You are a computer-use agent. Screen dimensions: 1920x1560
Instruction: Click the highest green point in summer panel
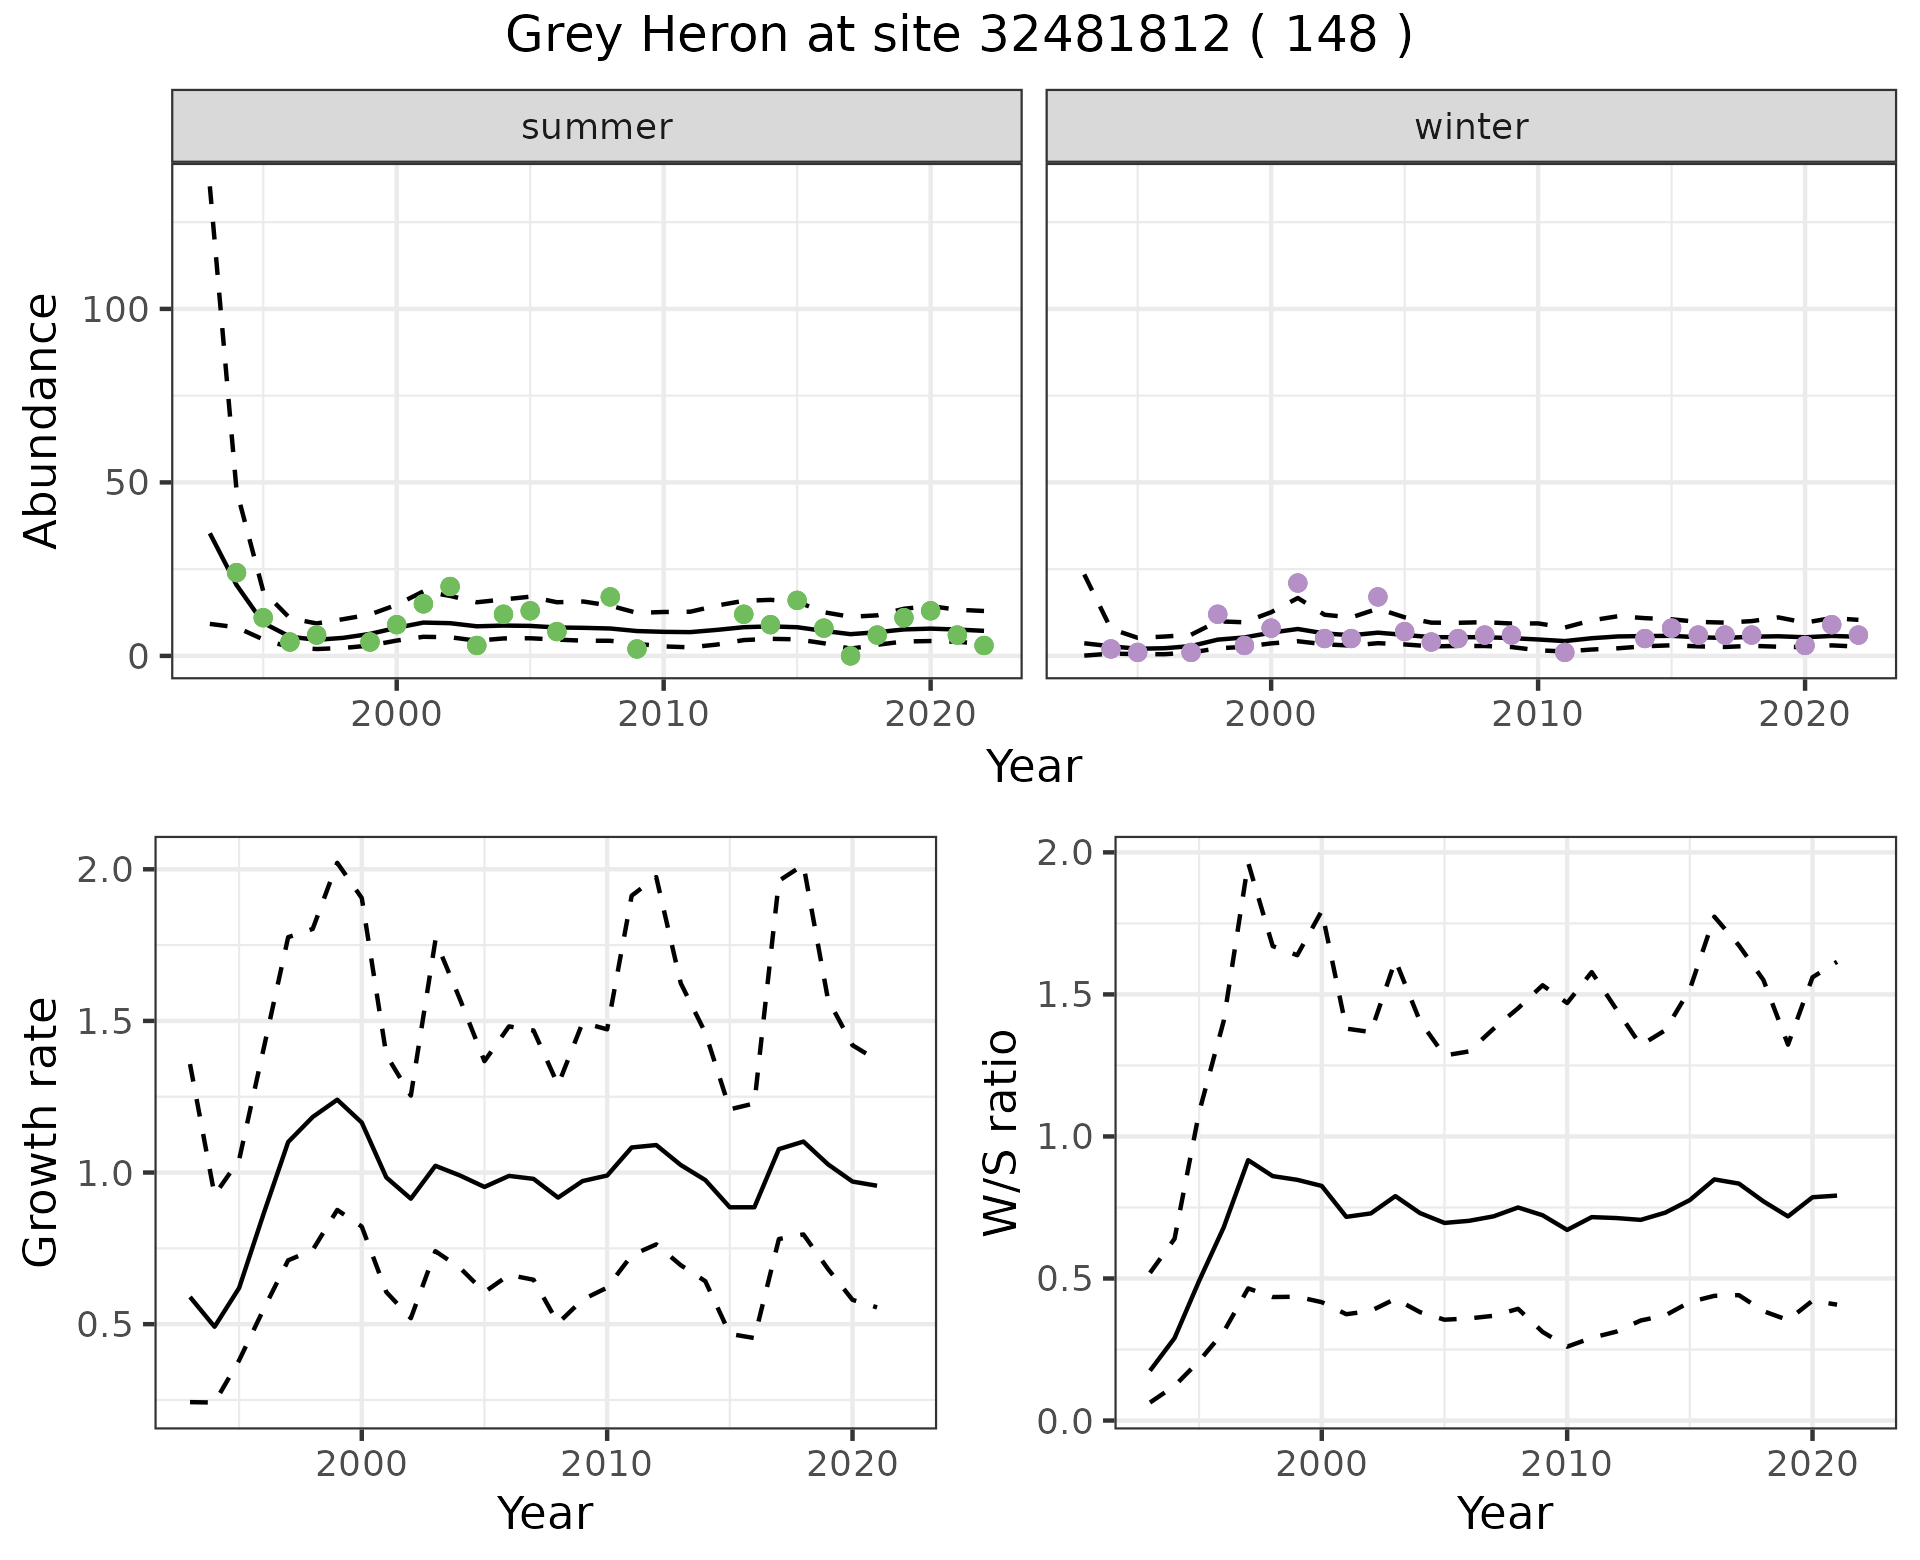tap(236, 572)
